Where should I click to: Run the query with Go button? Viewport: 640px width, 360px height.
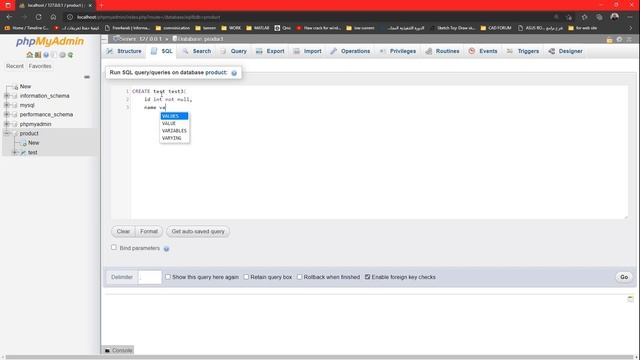(624, 277)
